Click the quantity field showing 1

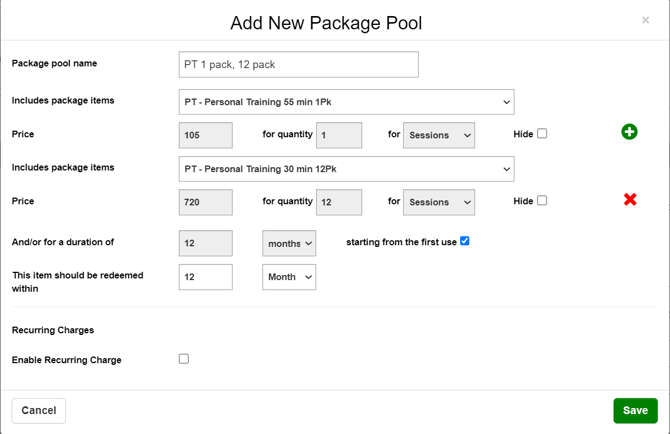coord(339,135)
